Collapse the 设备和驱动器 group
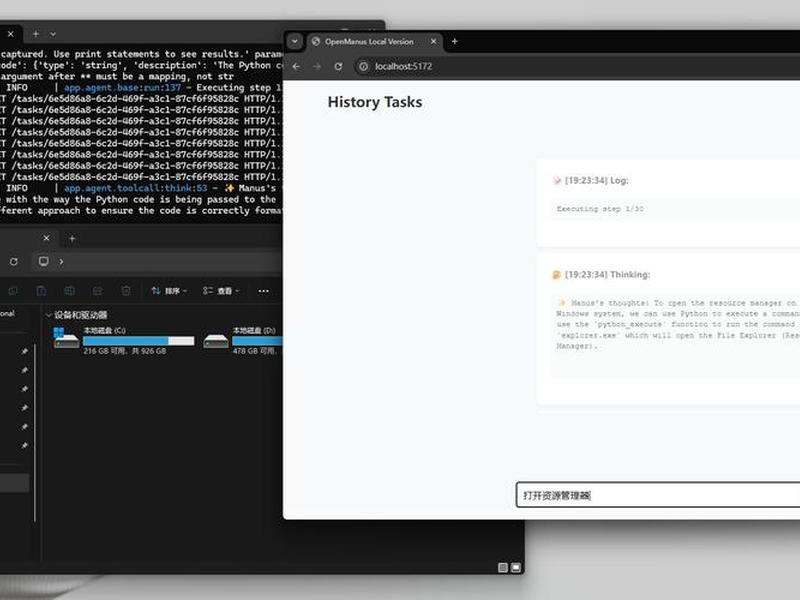Viewport: 800px width, 600px height. click(49, 315)
